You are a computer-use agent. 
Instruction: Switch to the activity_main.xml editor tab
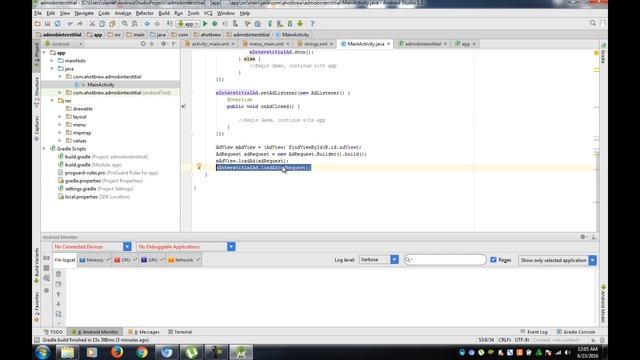pos(210,44)
